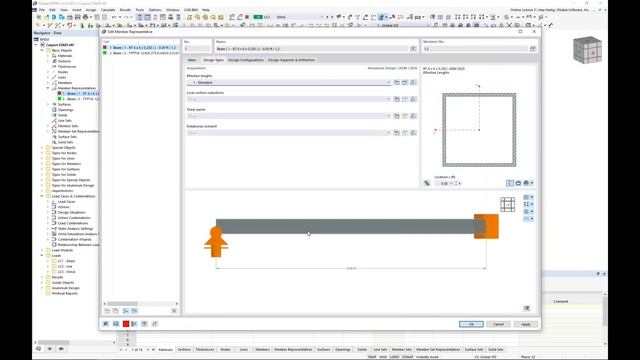Open the Rotational restraint dropdown

[x=388, y=133]
